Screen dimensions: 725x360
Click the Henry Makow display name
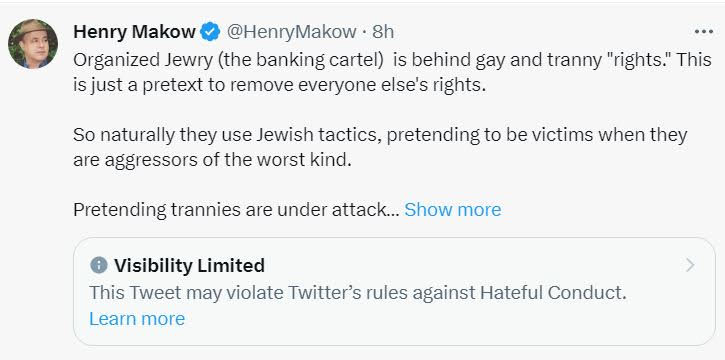(135, 32)
